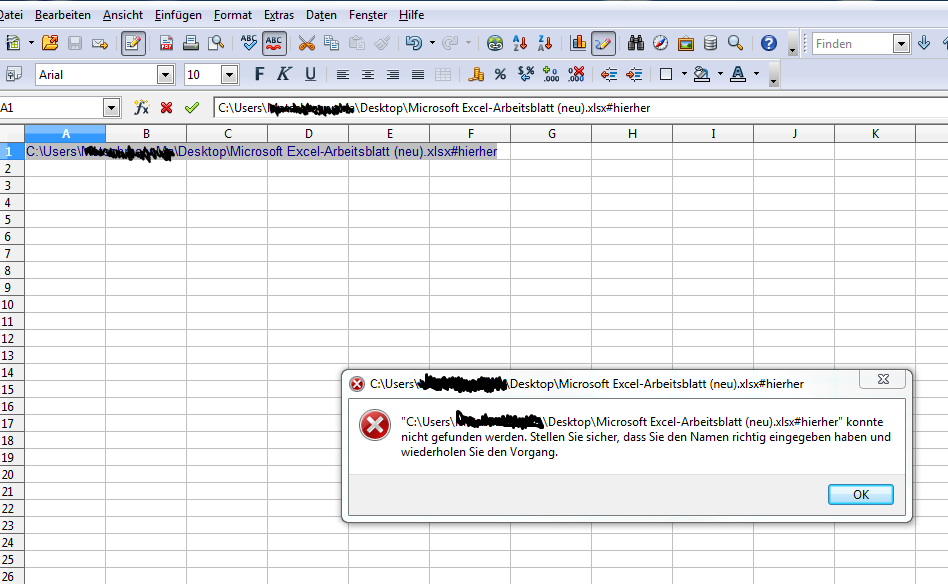Expand the Name Box A1 dropdown
The image size is (948, 584).
(x=111, y=108)
